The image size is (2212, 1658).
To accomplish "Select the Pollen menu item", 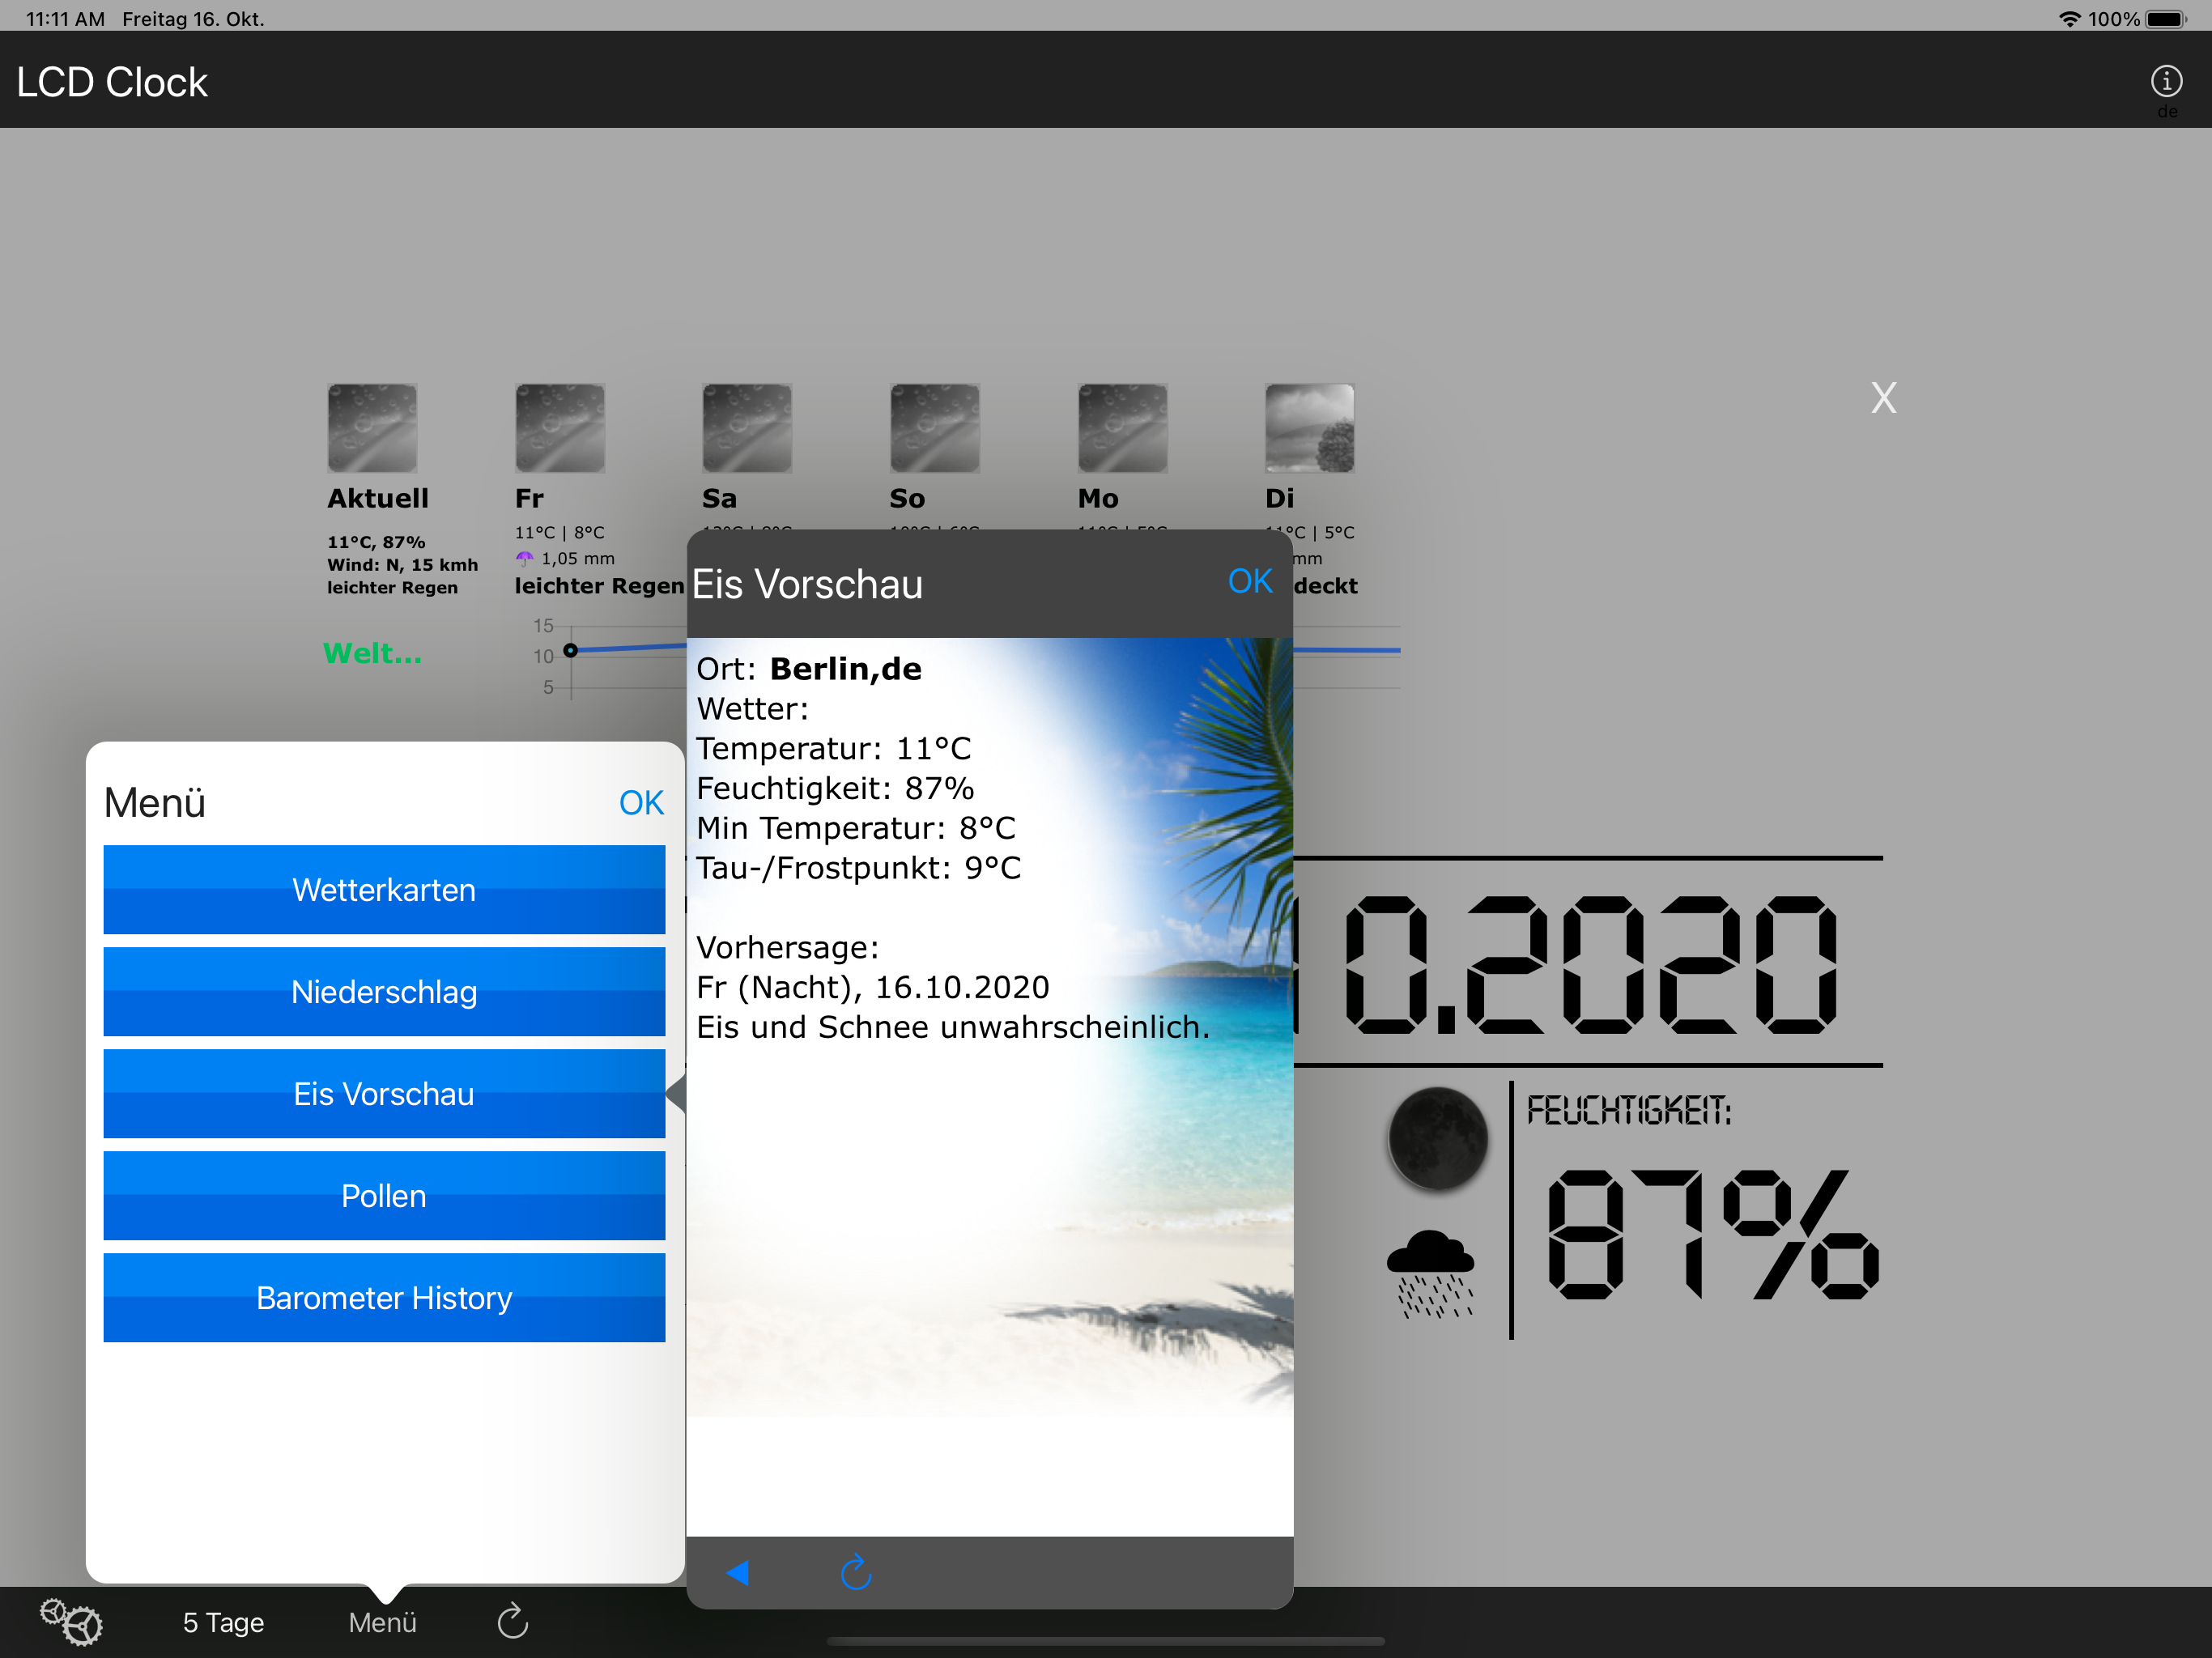I will tap(384, 1196).
